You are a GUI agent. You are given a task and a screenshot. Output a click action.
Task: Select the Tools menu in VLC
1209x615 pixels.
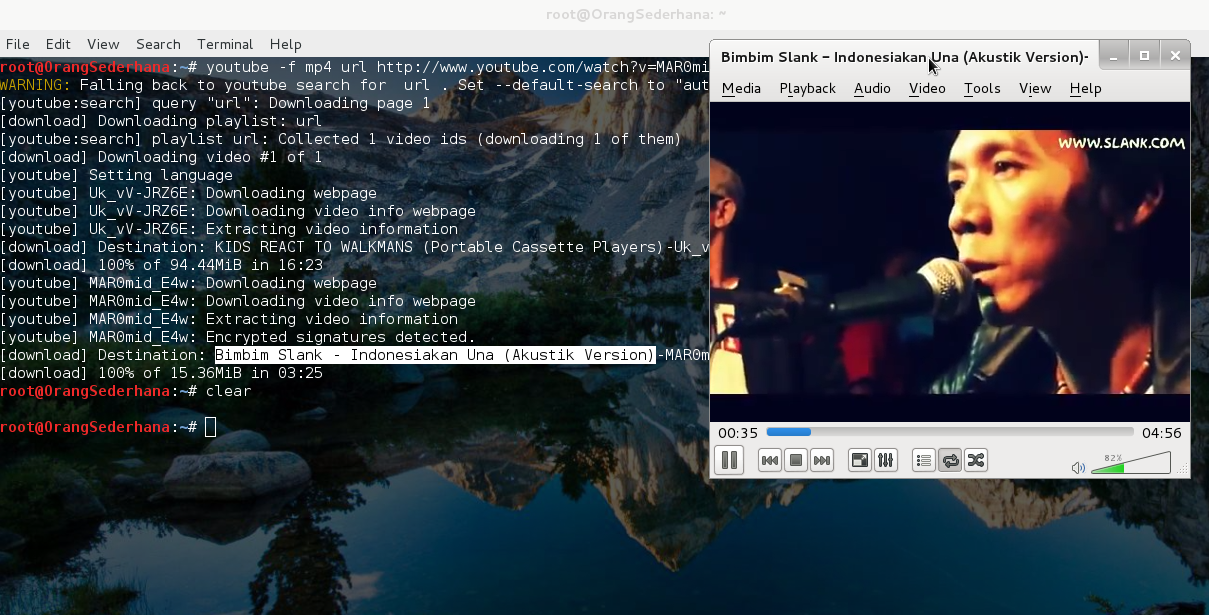point(981,88)
